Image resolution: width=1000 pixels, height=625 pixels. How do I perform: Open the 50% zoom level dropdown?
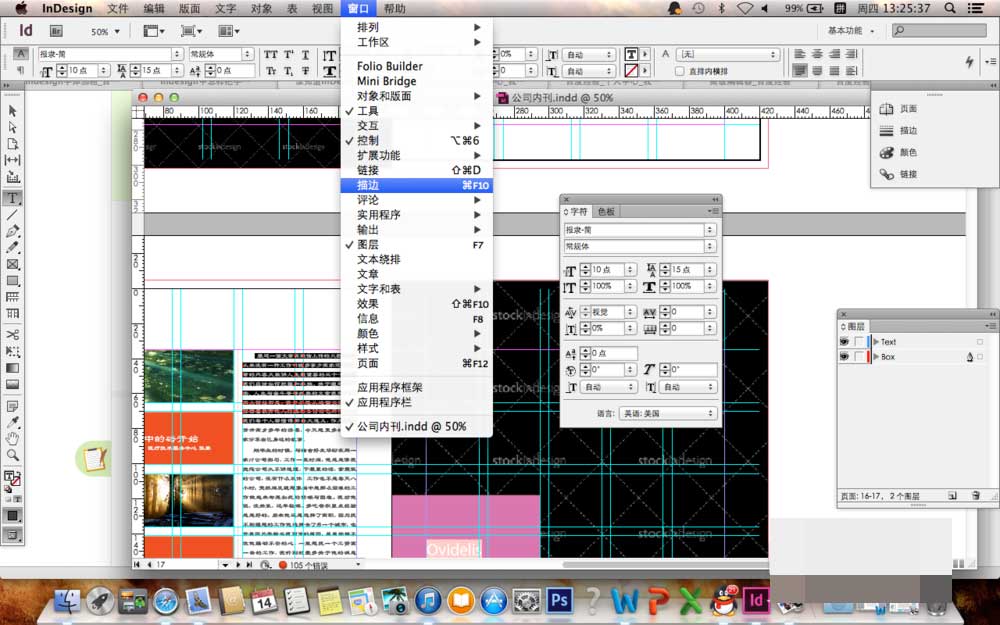point(105,32)
